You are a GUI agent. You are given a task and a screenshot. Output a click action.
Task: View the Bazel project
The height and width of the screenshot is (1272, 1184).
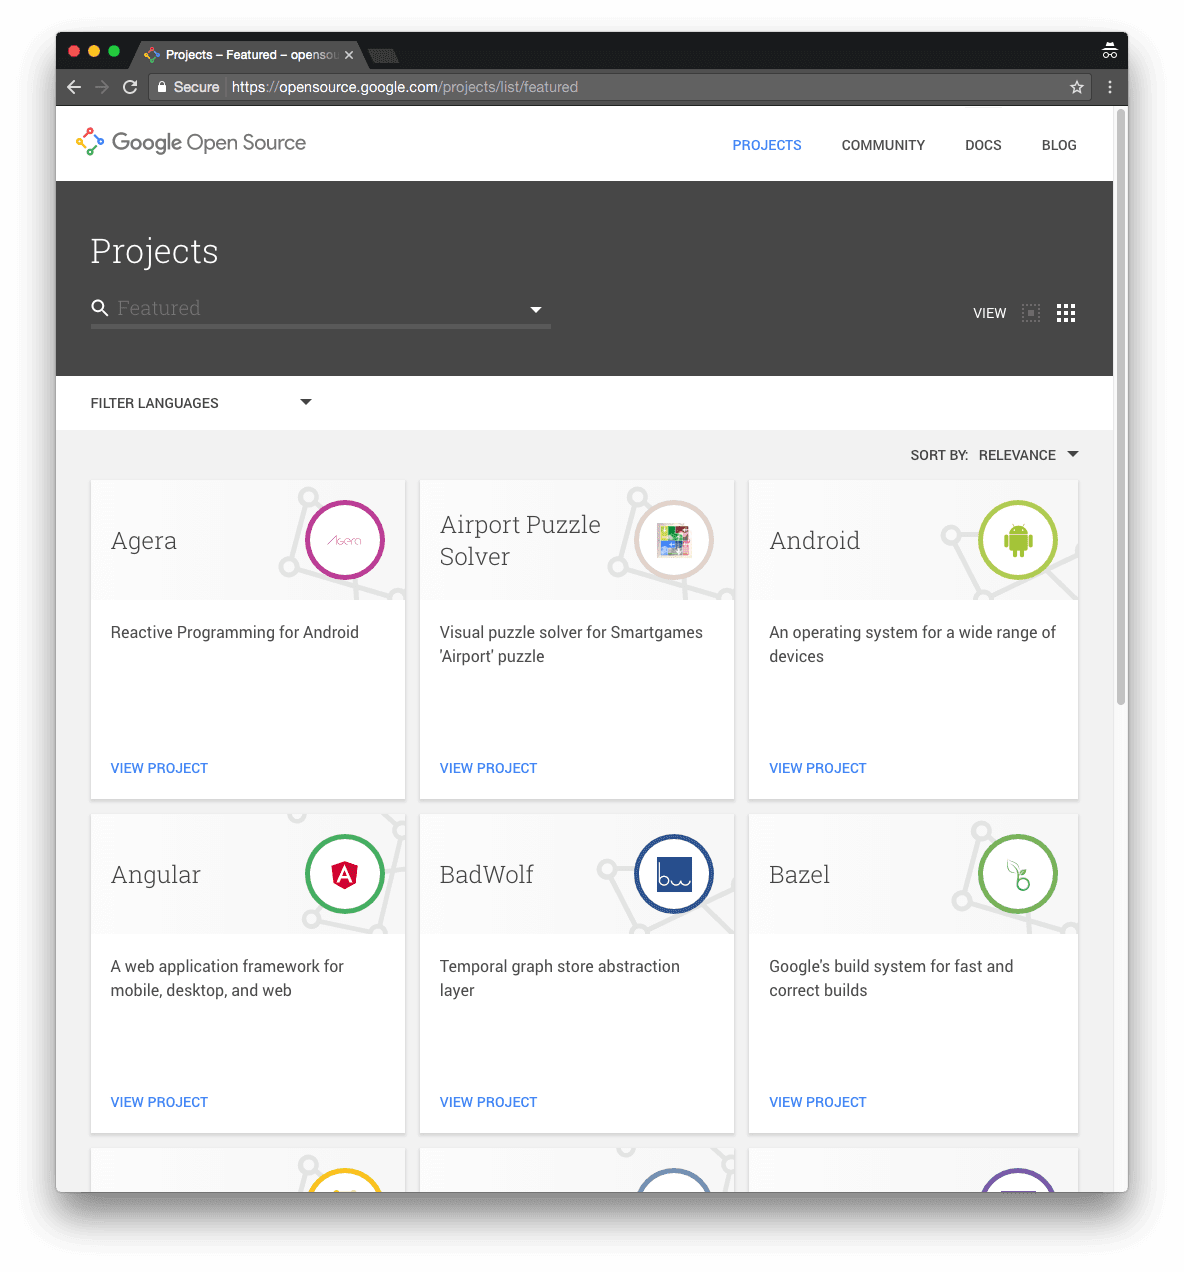(x=817, y=1102)
